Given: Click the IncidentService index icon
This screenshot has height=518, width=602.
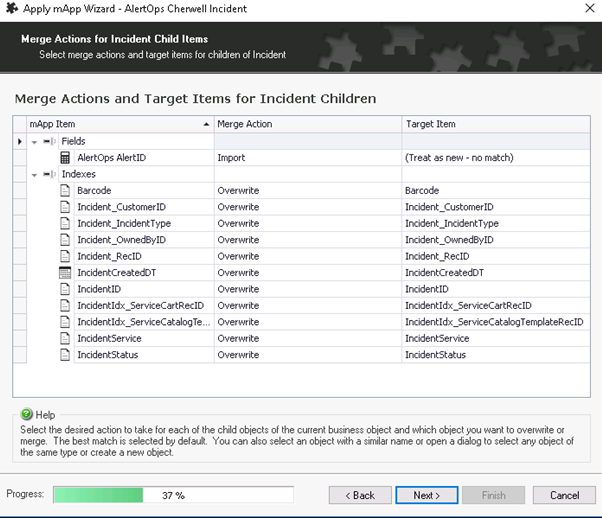Looking at the screenshot, I should pos(65,338).
